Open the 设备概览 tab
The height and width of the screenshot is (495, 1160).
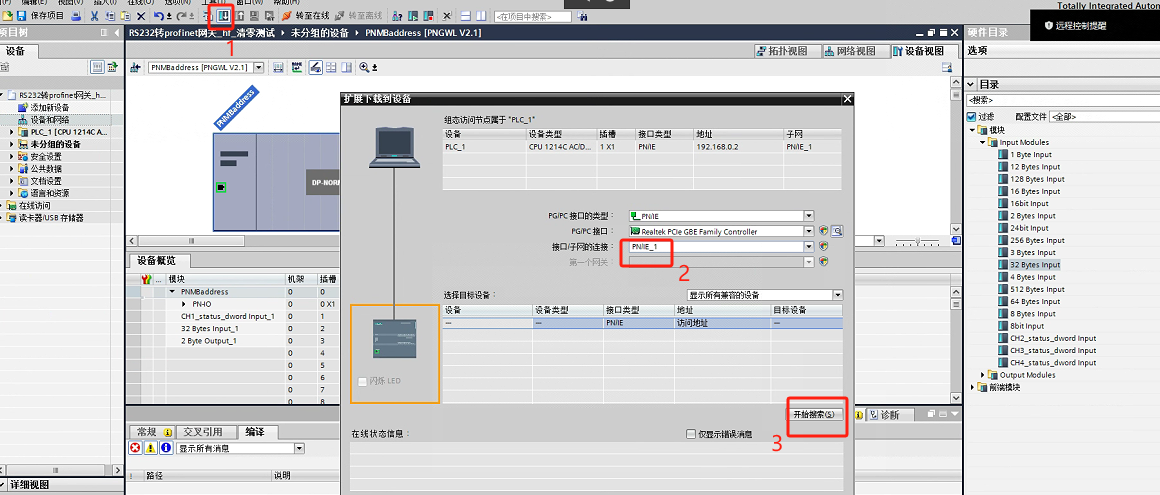(160, 260)
